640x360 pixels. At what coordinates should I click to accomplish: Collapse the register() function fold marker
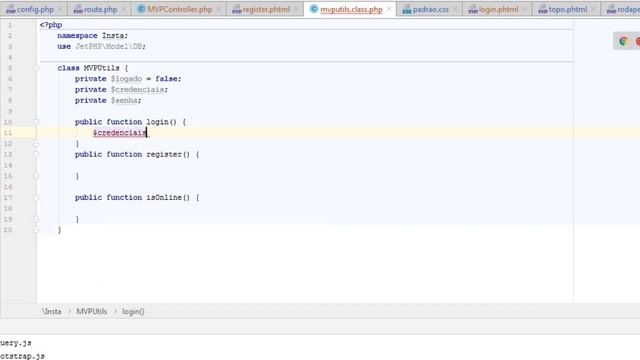36,155
